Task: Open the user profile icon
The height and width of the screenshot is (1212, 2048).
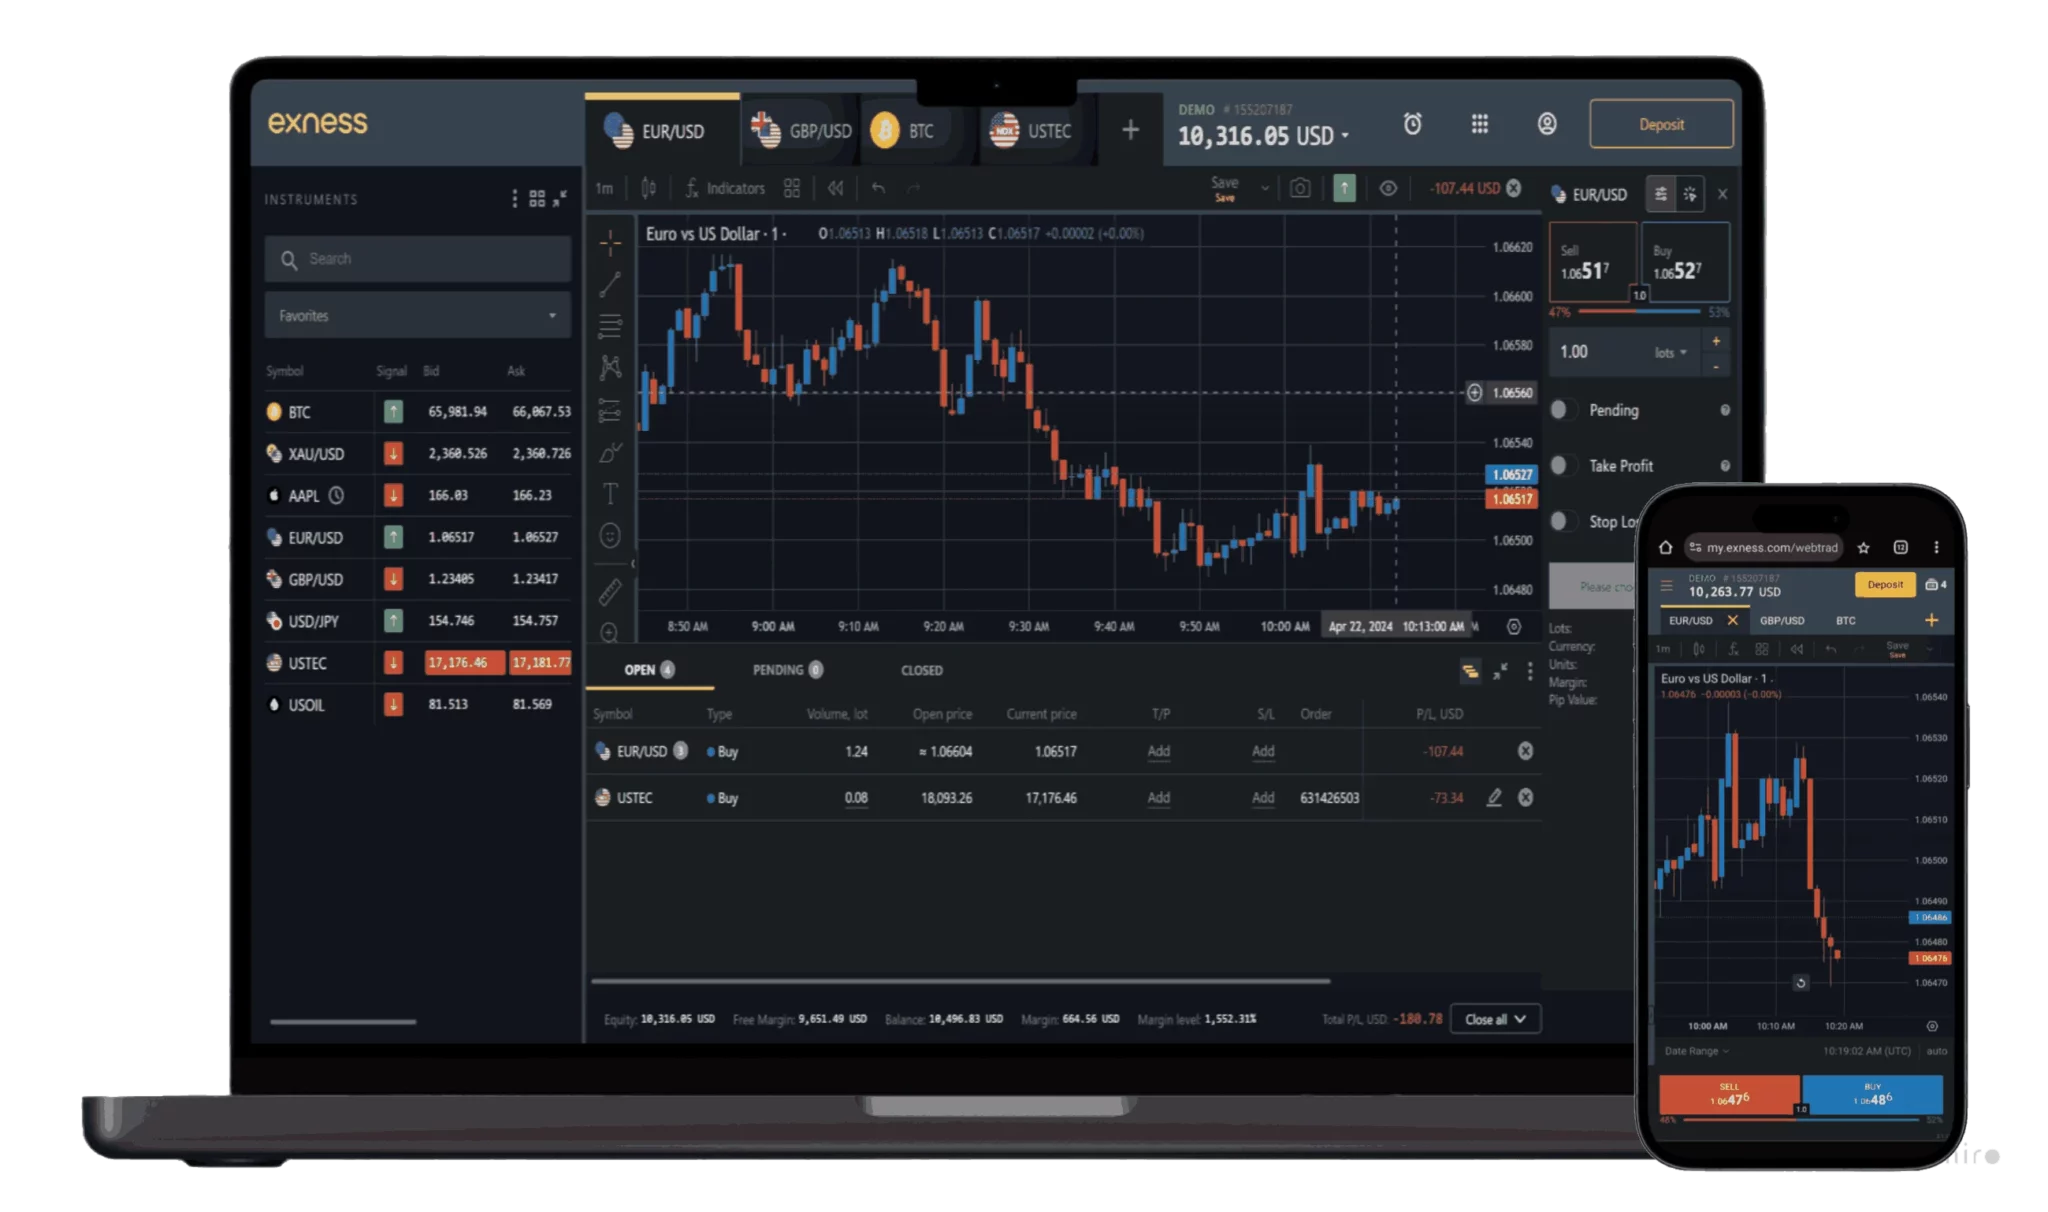Action: pyautogui.click(x=1547, y=124)
